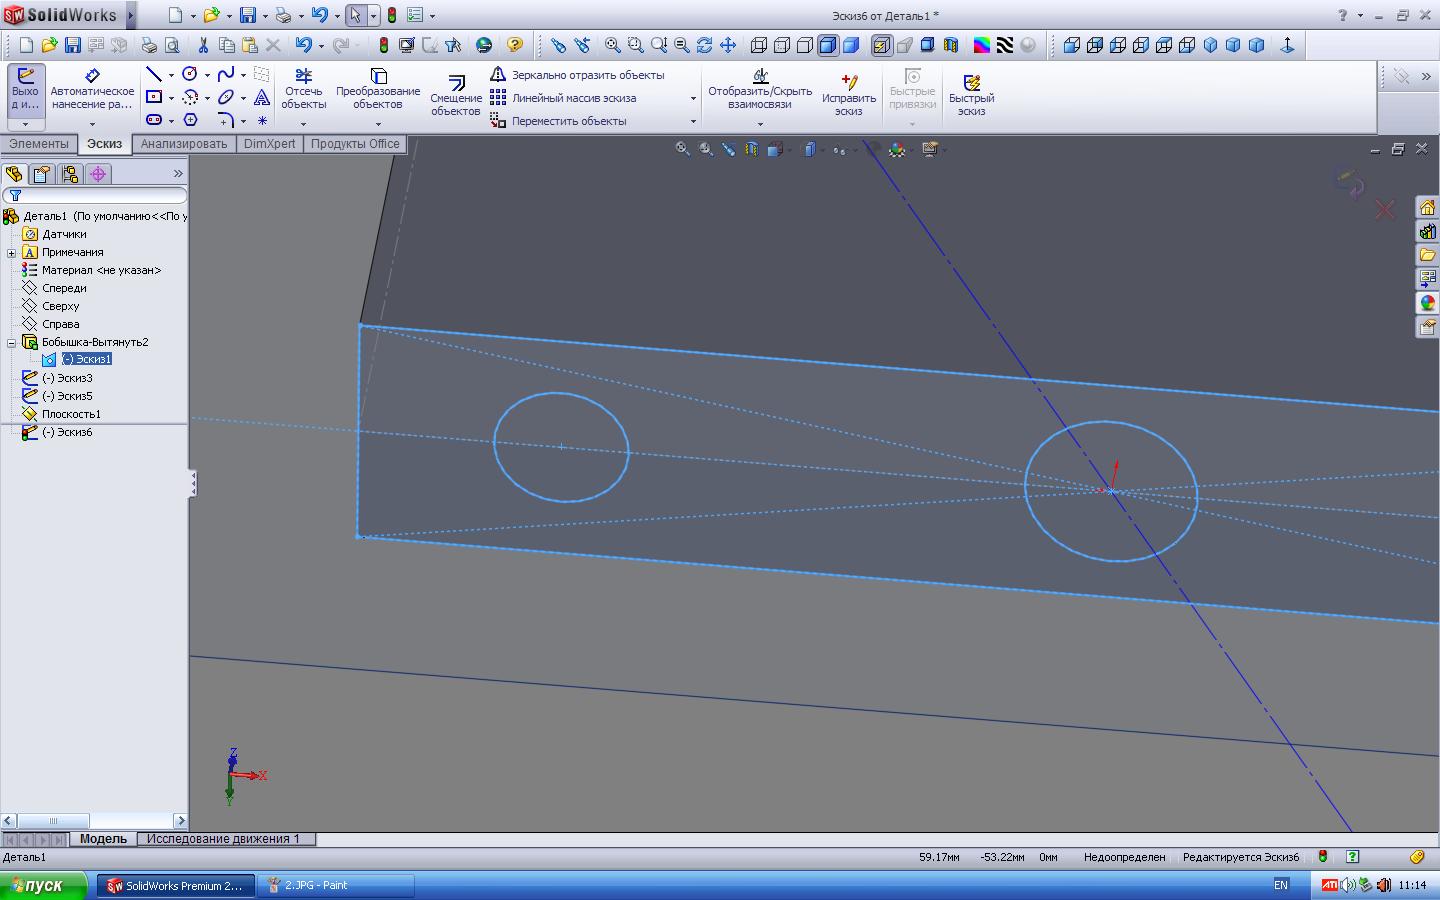Collapse the Бобышка-Вытянуть2 feature node
Image resolution: width=1440 pixels, height=900 pixels.
(x=12, y=342)
